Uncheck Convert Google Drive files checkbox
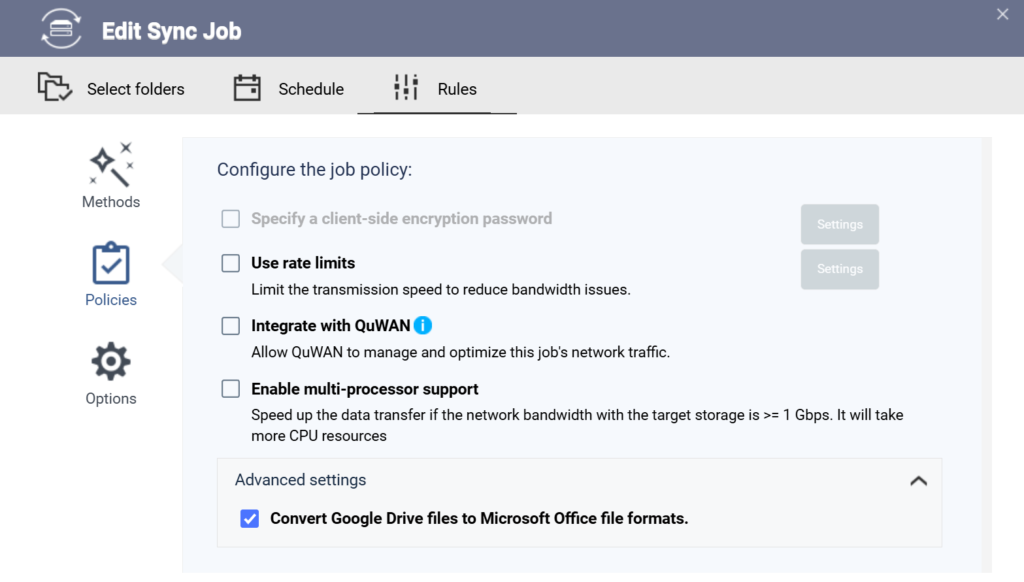Screen dimensions: 1024x582 click(249, 519)
